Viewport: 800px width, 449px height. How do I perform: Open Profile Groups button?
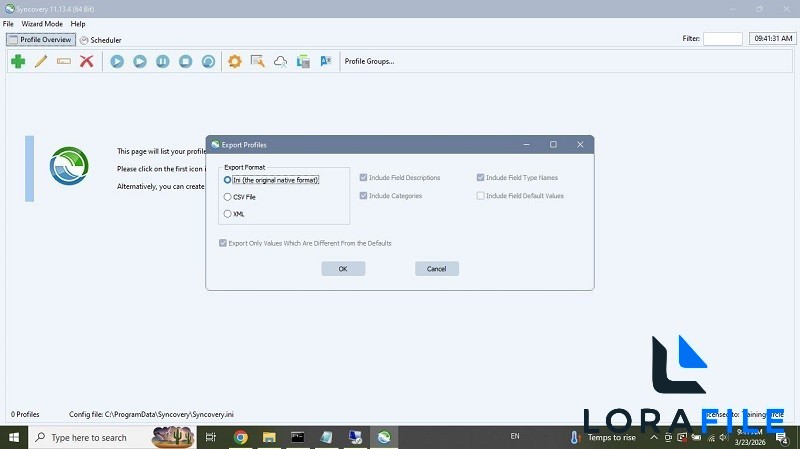point(369,61)
